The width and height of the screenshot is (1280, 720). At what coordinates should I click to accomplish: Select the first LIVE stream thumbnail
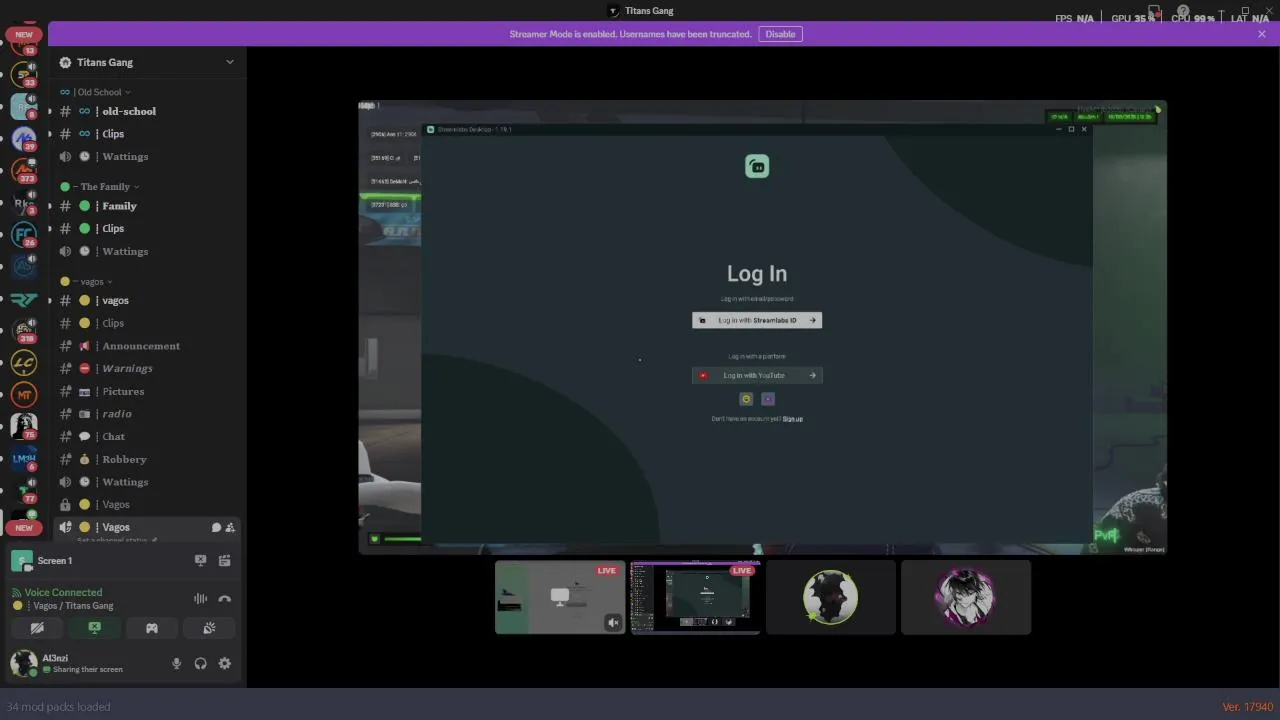(x=560, y=597)
